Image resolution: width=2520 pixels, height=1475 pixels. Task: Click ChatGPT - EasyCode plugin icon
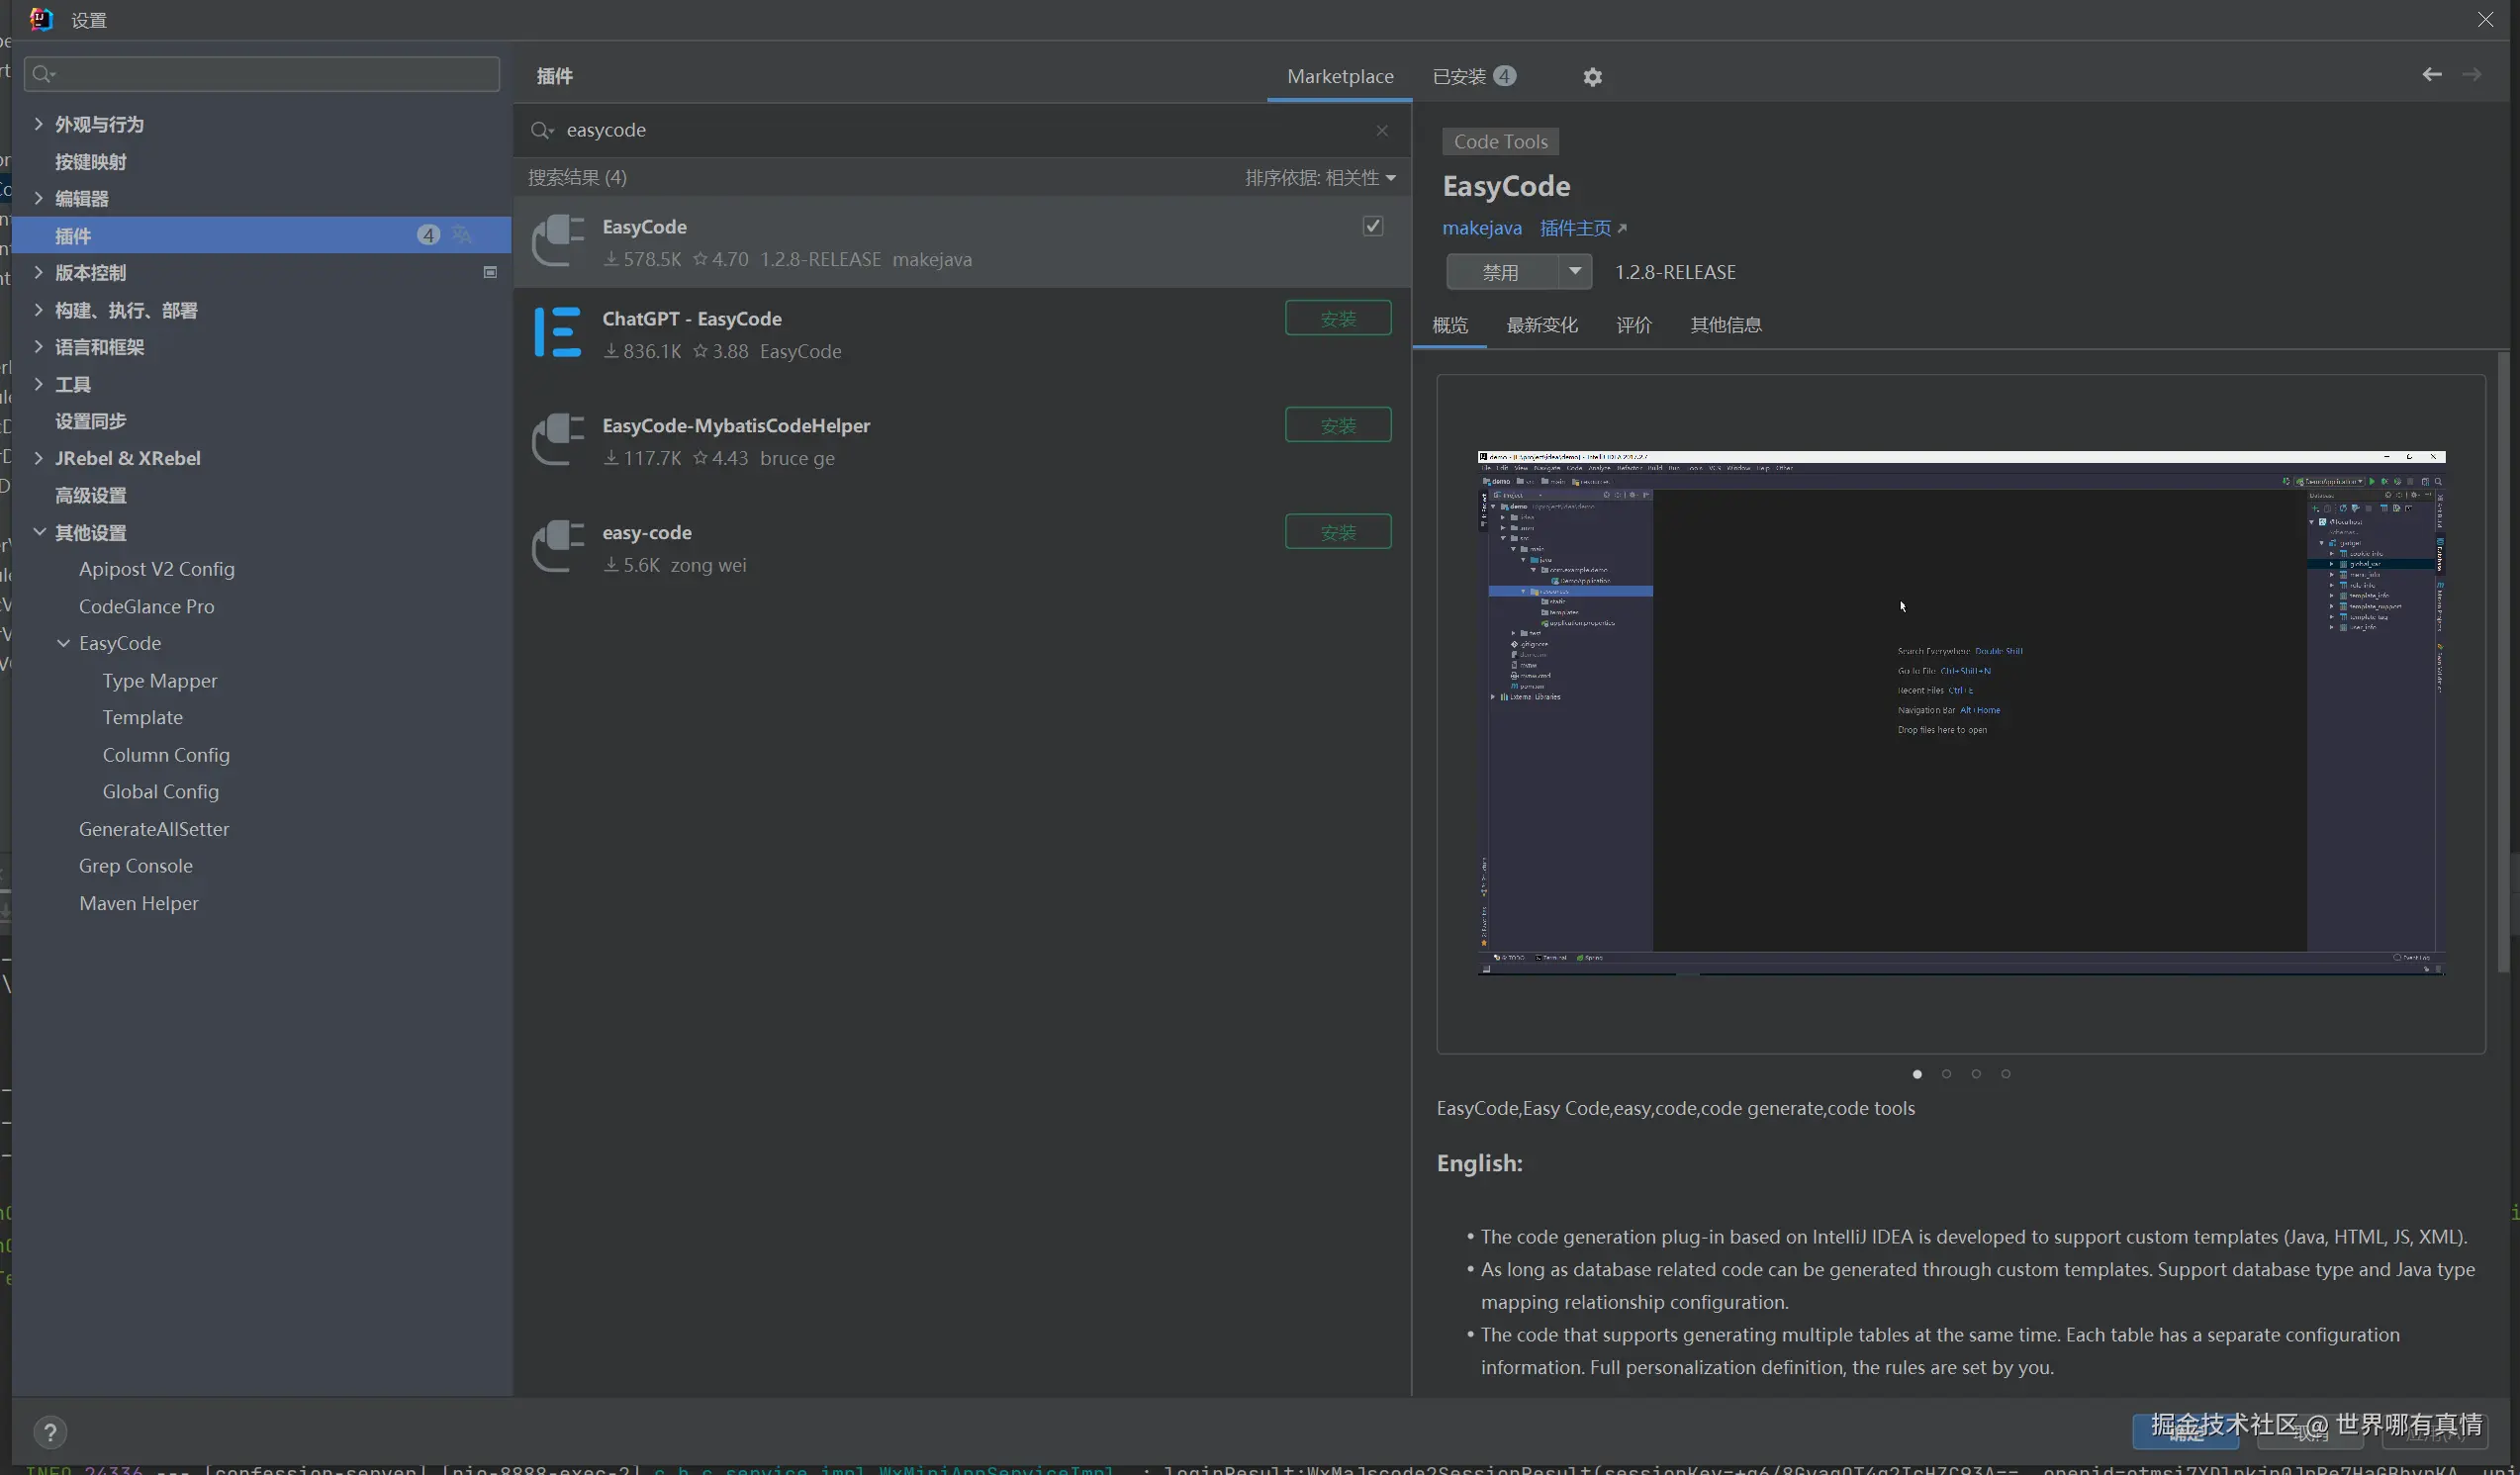coord(557,333)
